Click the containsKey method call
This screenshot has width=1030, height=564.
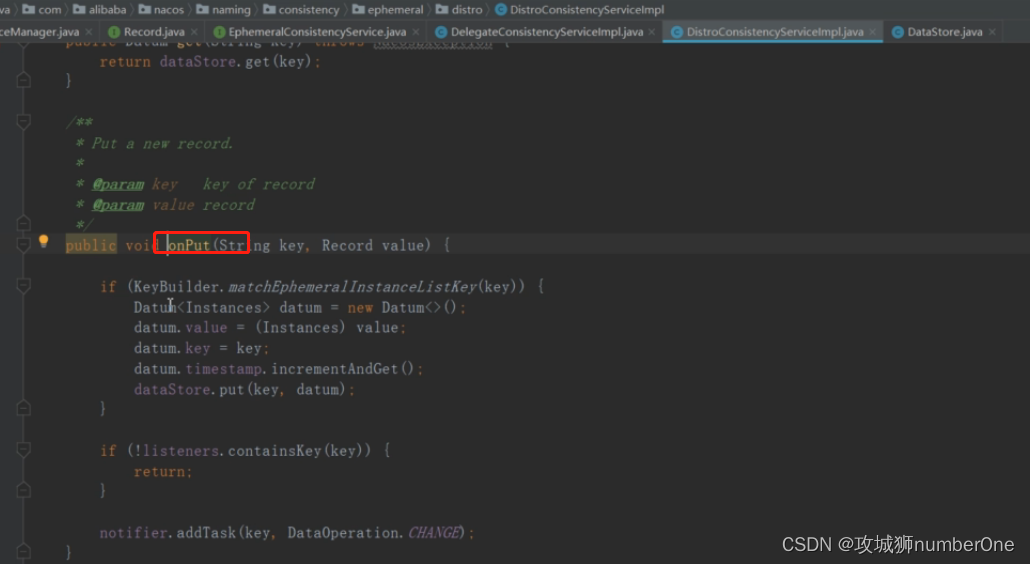pos(275,450)
